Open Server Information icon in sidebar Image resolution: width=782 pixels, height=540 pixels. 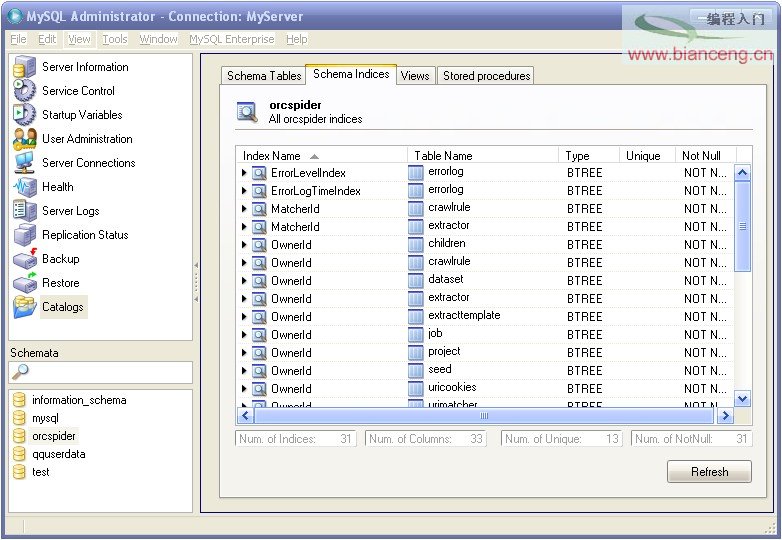pyautogui.click(x=24, y=67)
